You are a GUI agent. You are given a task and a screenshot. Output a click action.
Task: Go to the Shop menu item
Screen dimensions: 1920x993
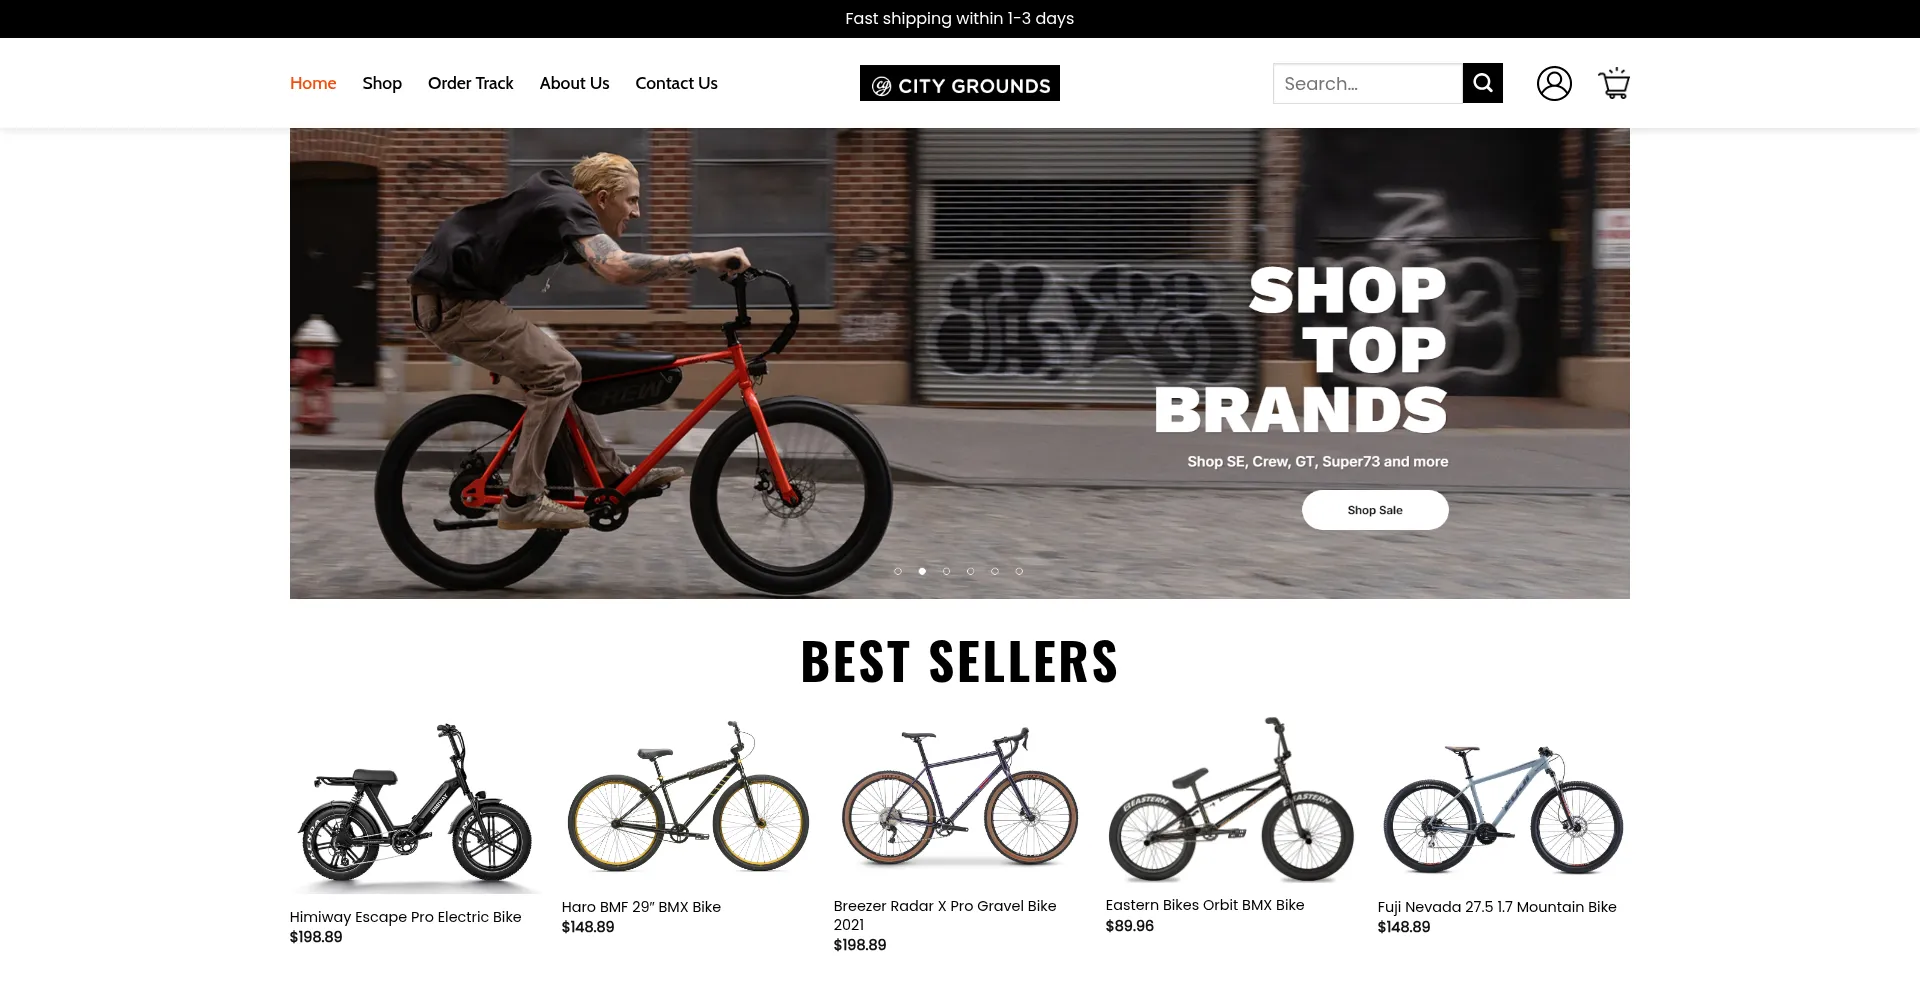point(382,83)
